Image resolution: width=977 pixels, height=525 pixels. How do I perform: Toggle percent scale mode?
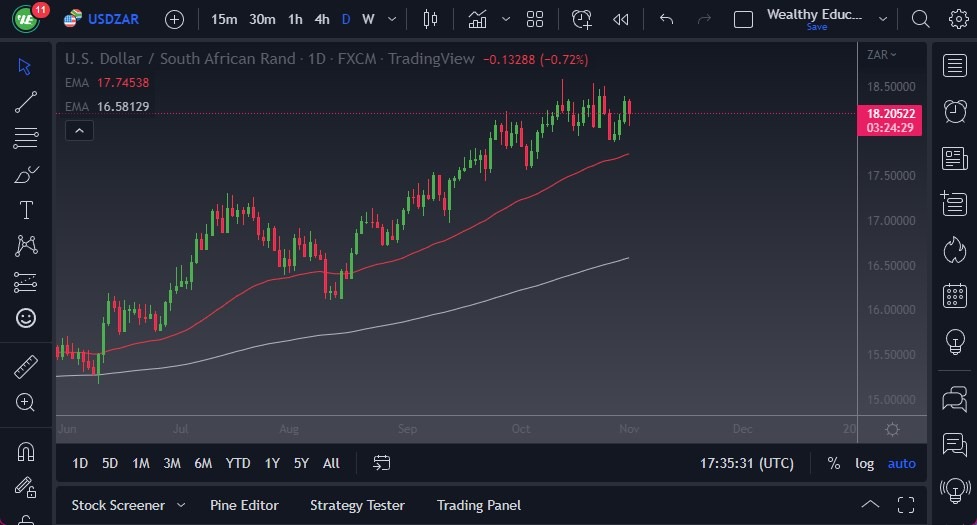833,463
